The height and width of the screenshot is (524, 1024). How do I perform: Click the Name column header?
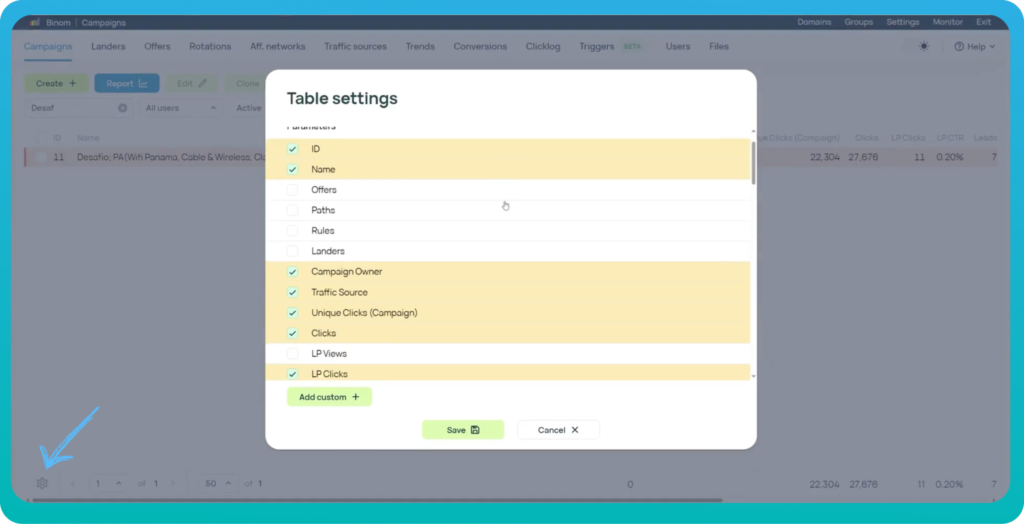coord(88,138)
